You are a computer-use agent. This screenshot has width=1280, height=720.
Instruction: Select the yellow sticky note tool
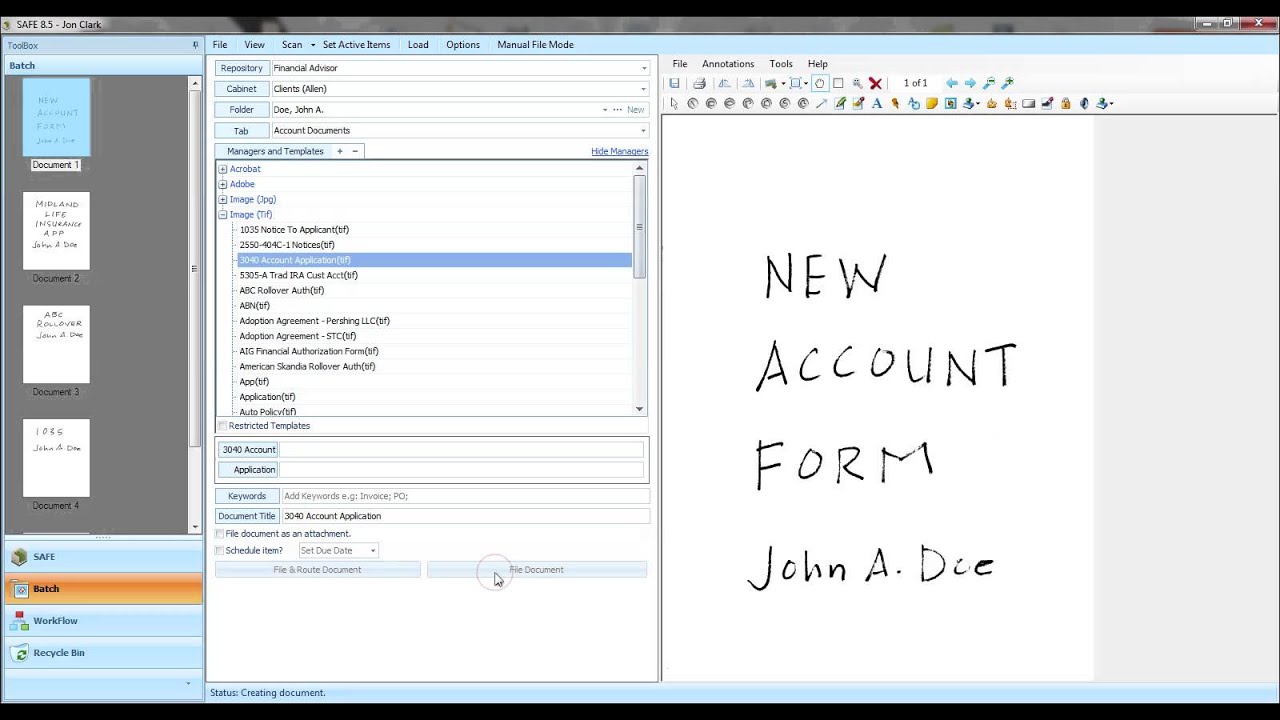click(x=932, y=103)
